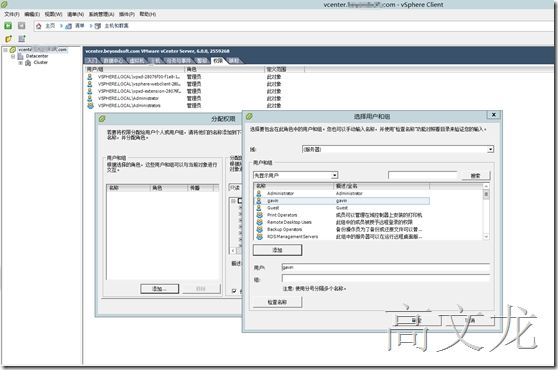Screen dimensions: 558x370
Task: Click user icon of vsphere-webclient permission row
Action: pyautogui.click(x=90, y=84)
